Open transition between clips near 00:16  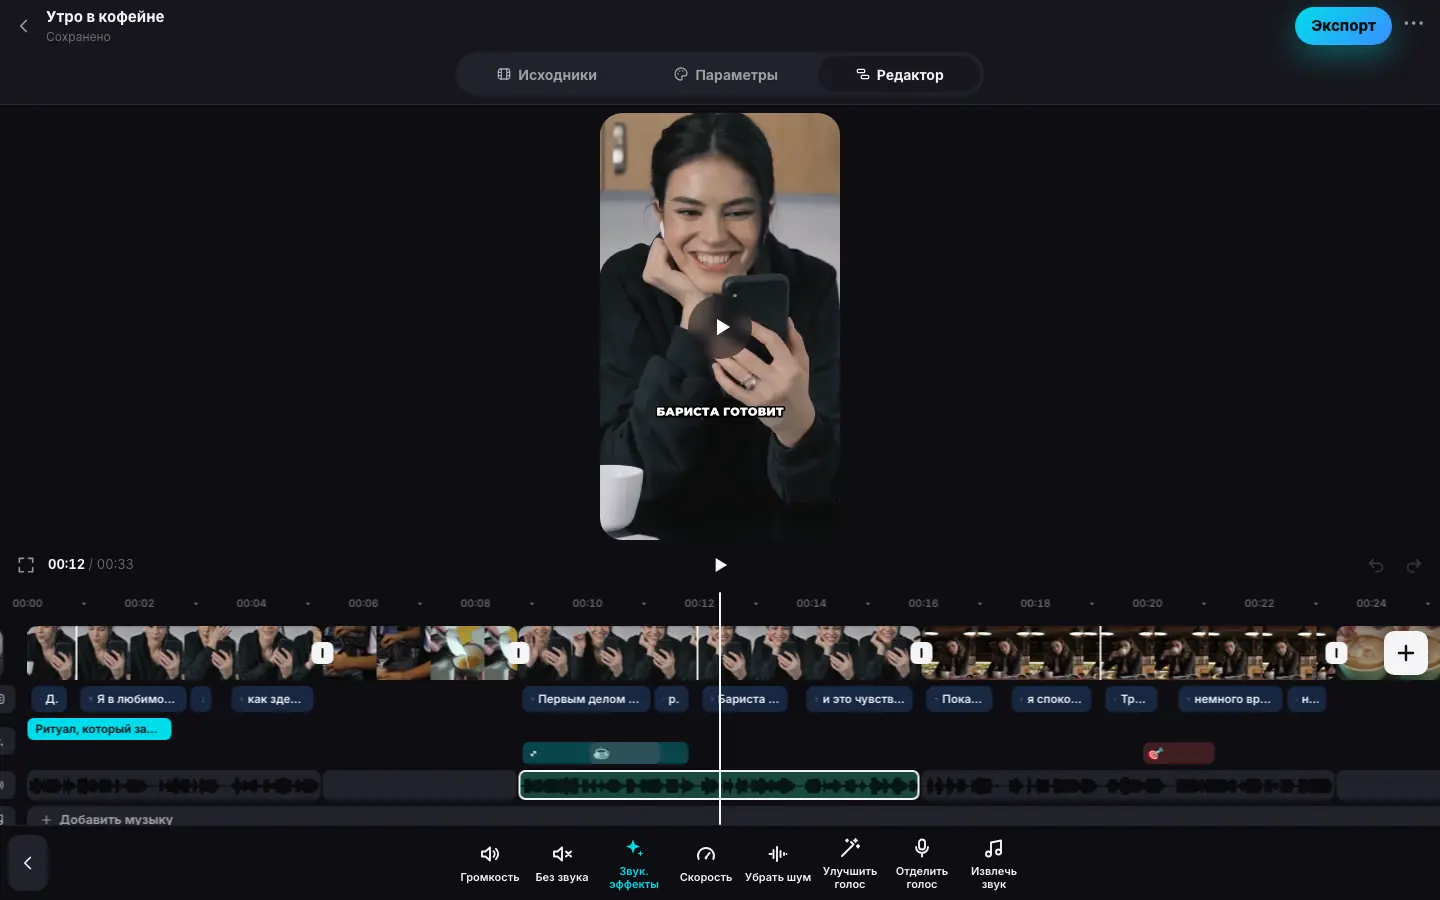922,653
